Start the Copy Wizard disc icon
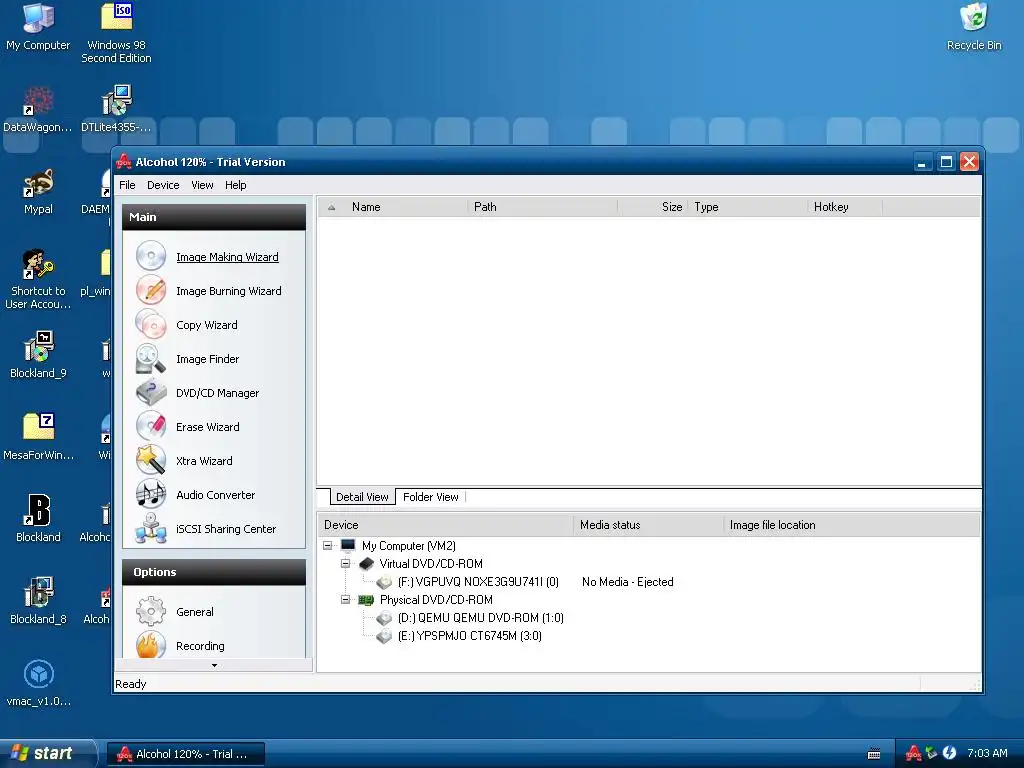 151,324
